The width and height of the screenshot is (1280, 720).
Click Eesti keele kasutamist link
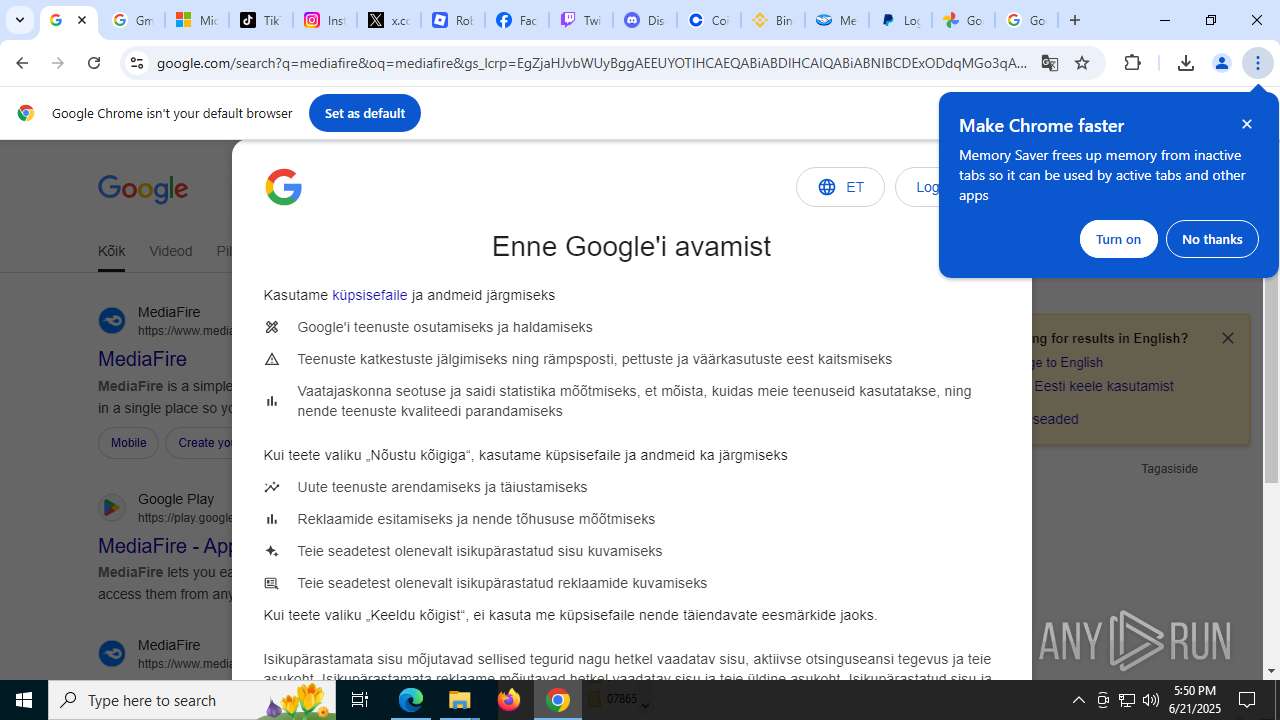pos(1104,386)
